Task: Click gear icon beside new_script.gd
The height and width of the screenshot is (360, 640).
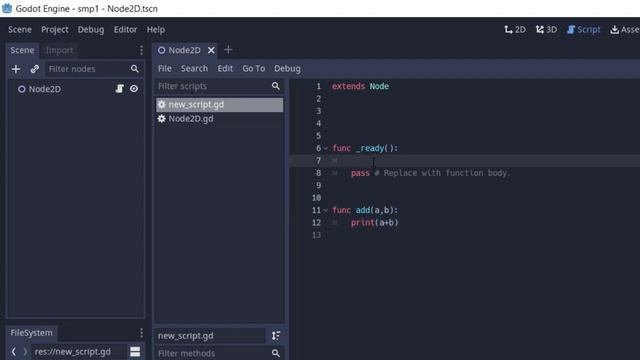Action: 162,104
